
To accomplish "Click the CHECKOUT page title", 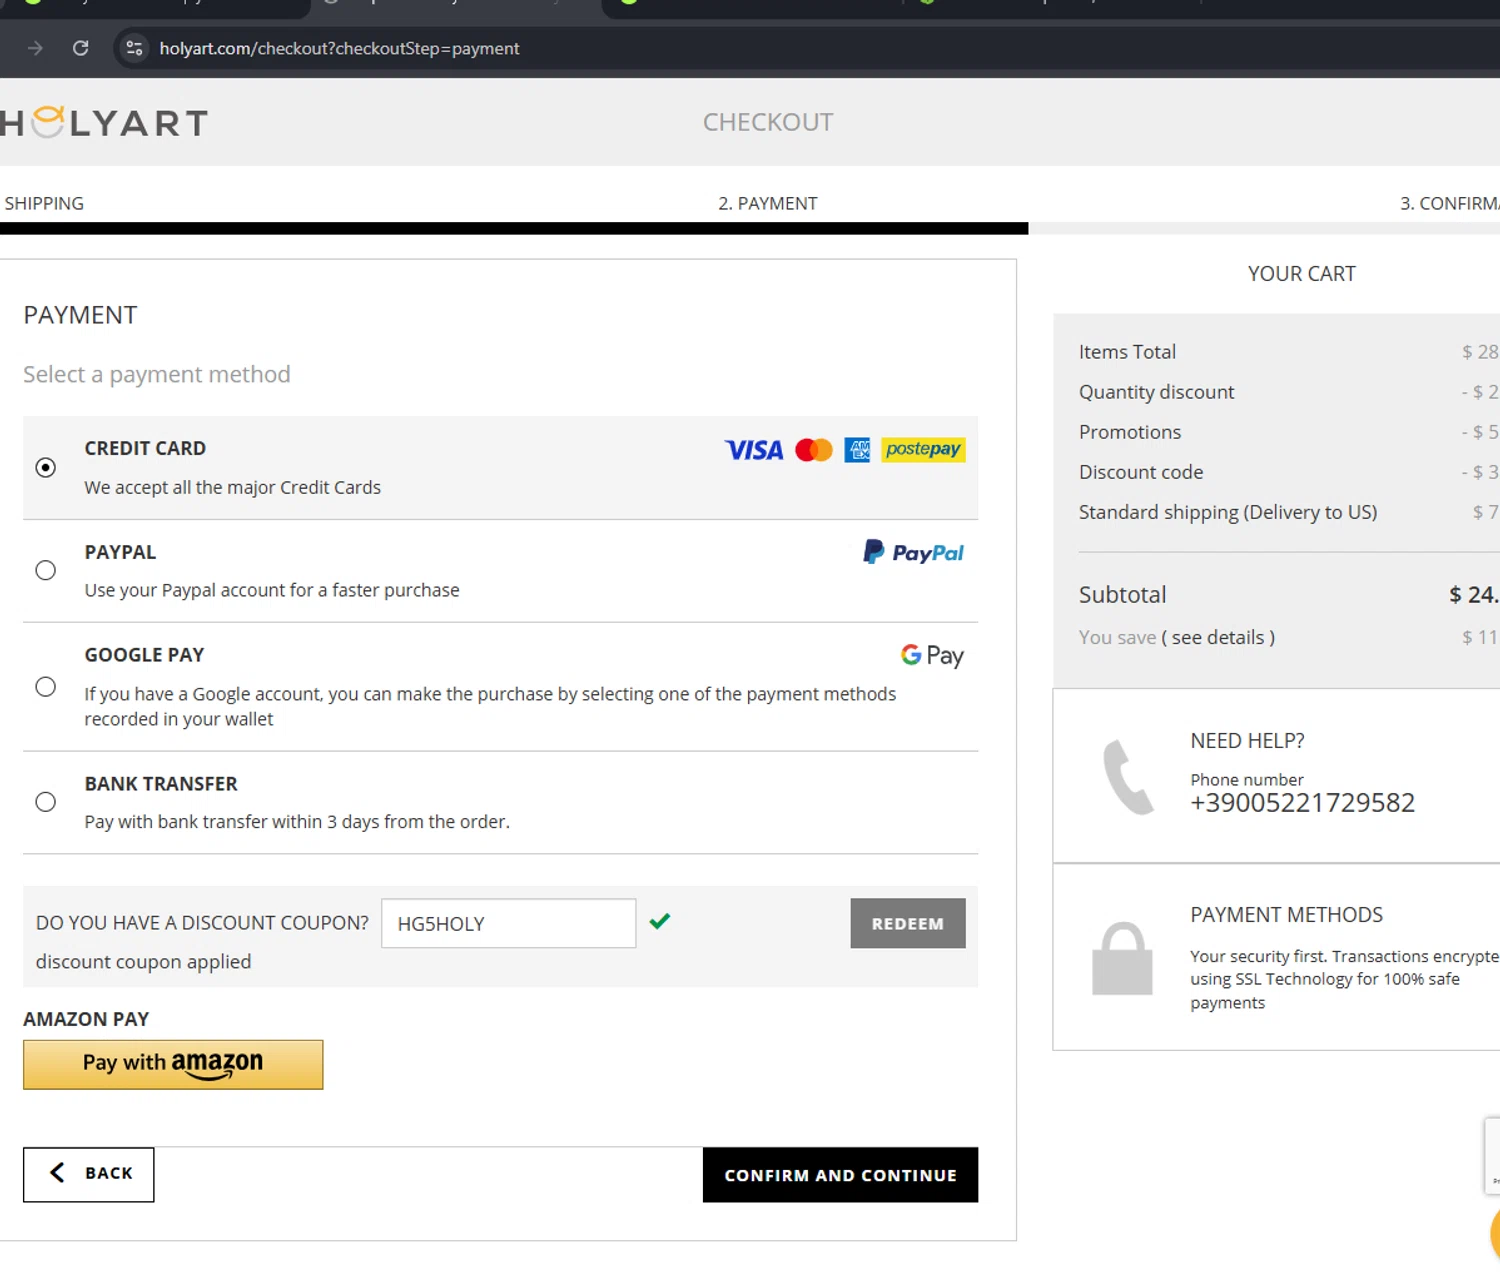I will coord(767,122).
